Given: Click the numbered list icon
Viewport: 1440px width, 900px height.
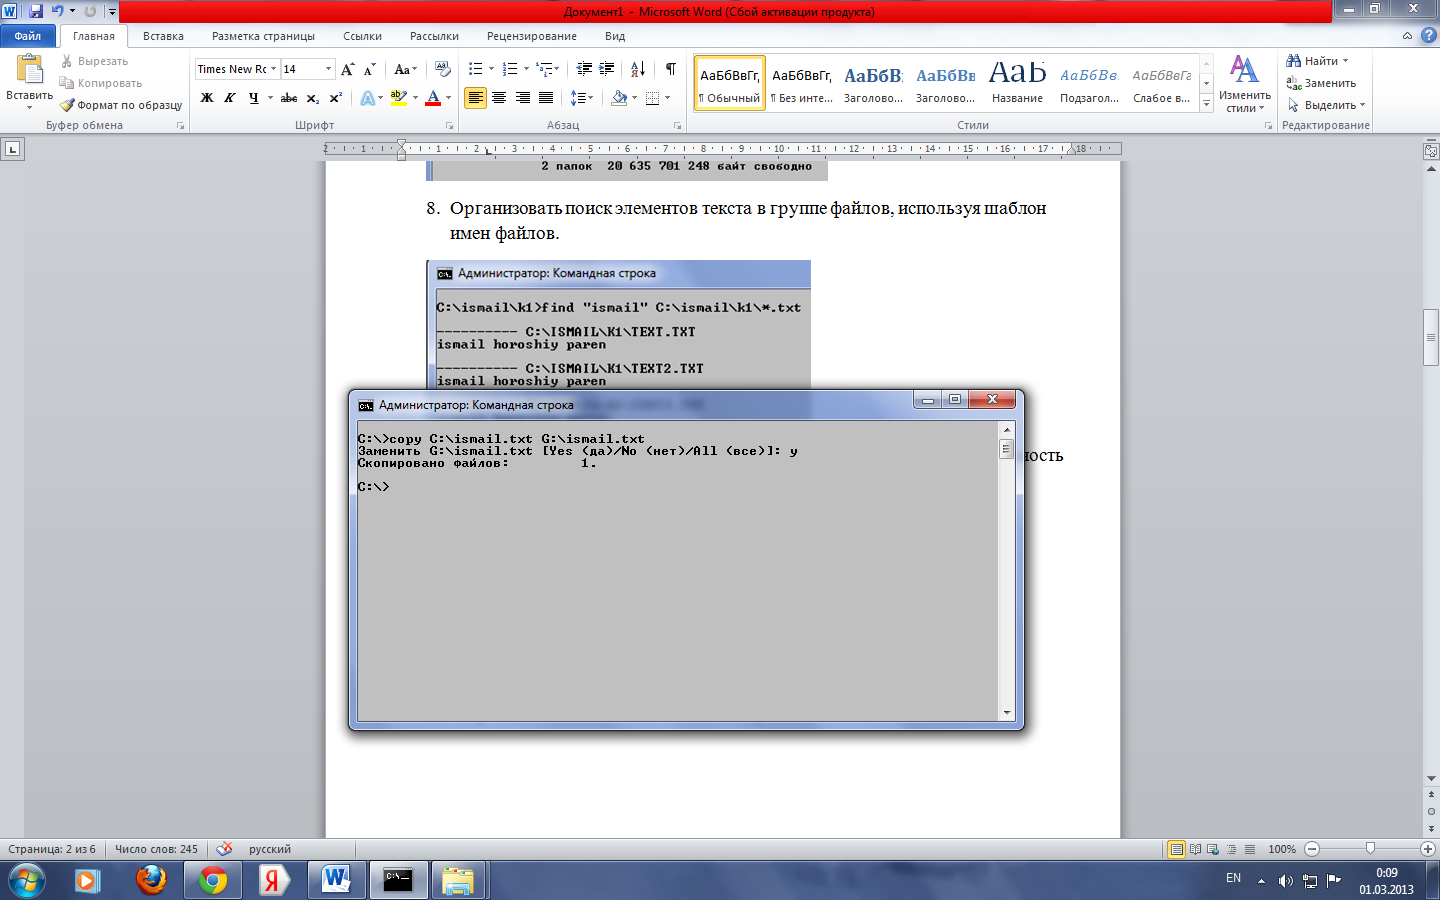Looking at the screenshot, I should point(510,69).
